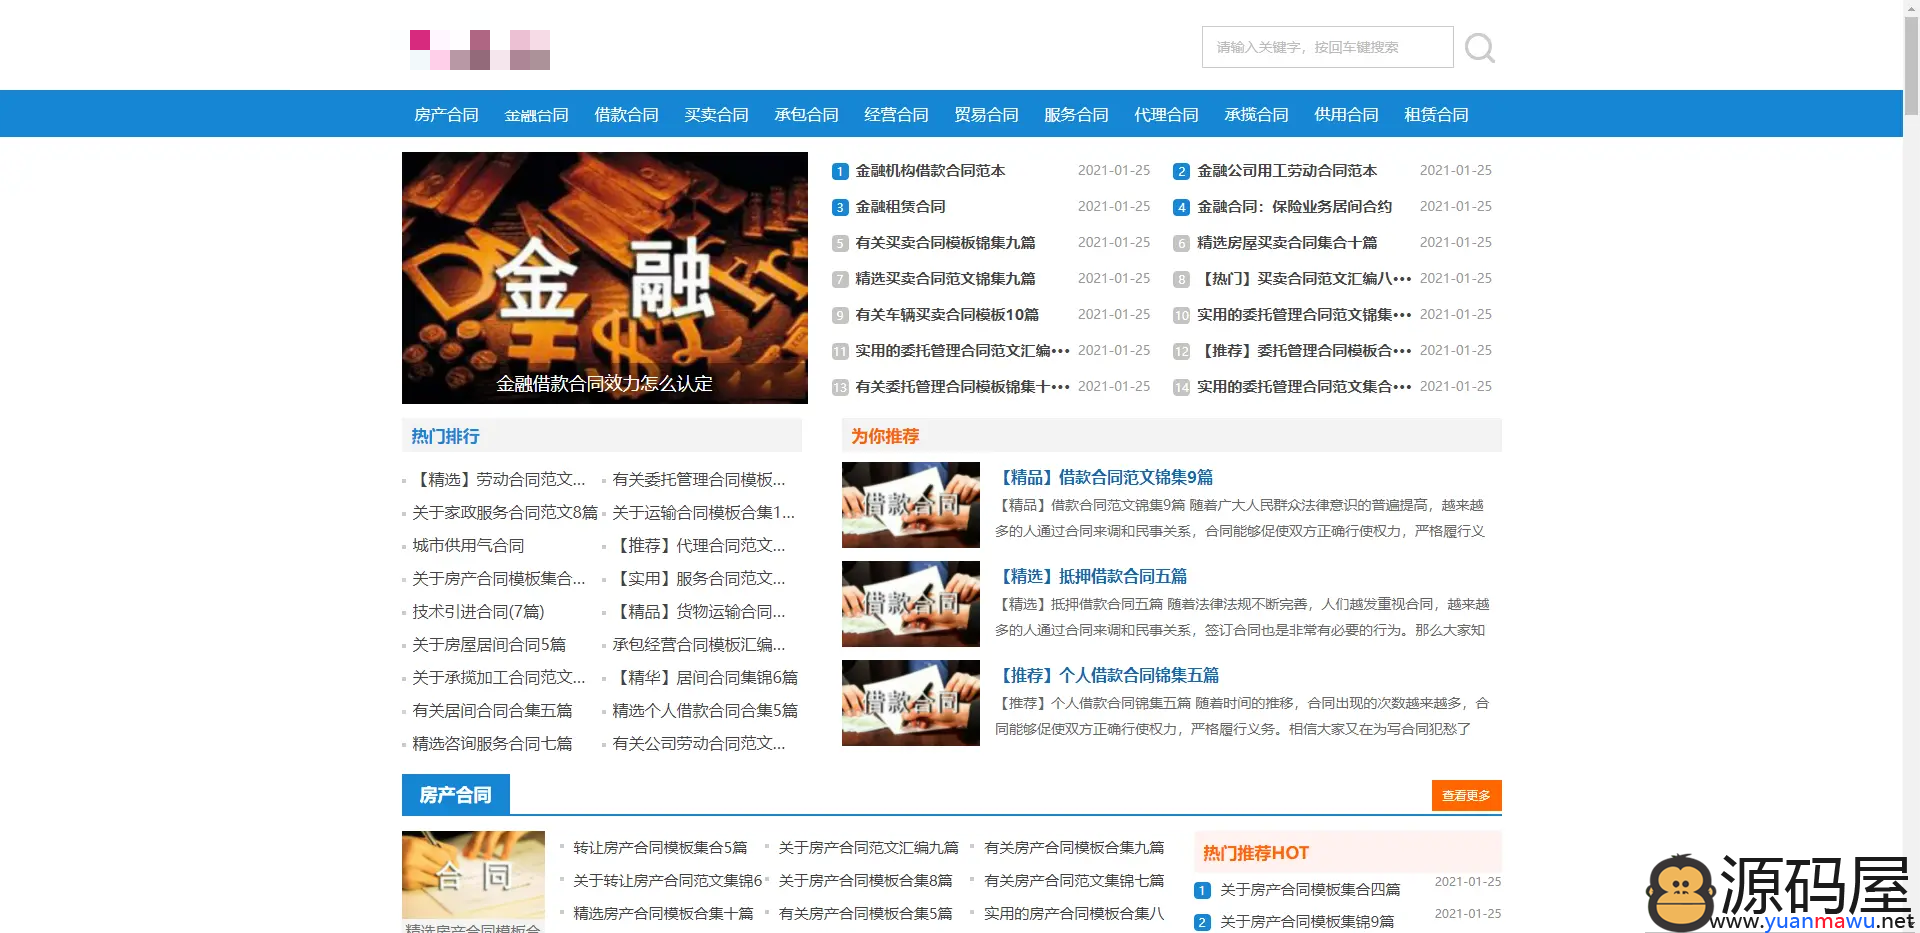Open recommended title 【精品】借款合同范文锦集9篇
Screen dimensions: 1920x933
click(1104, 478)
